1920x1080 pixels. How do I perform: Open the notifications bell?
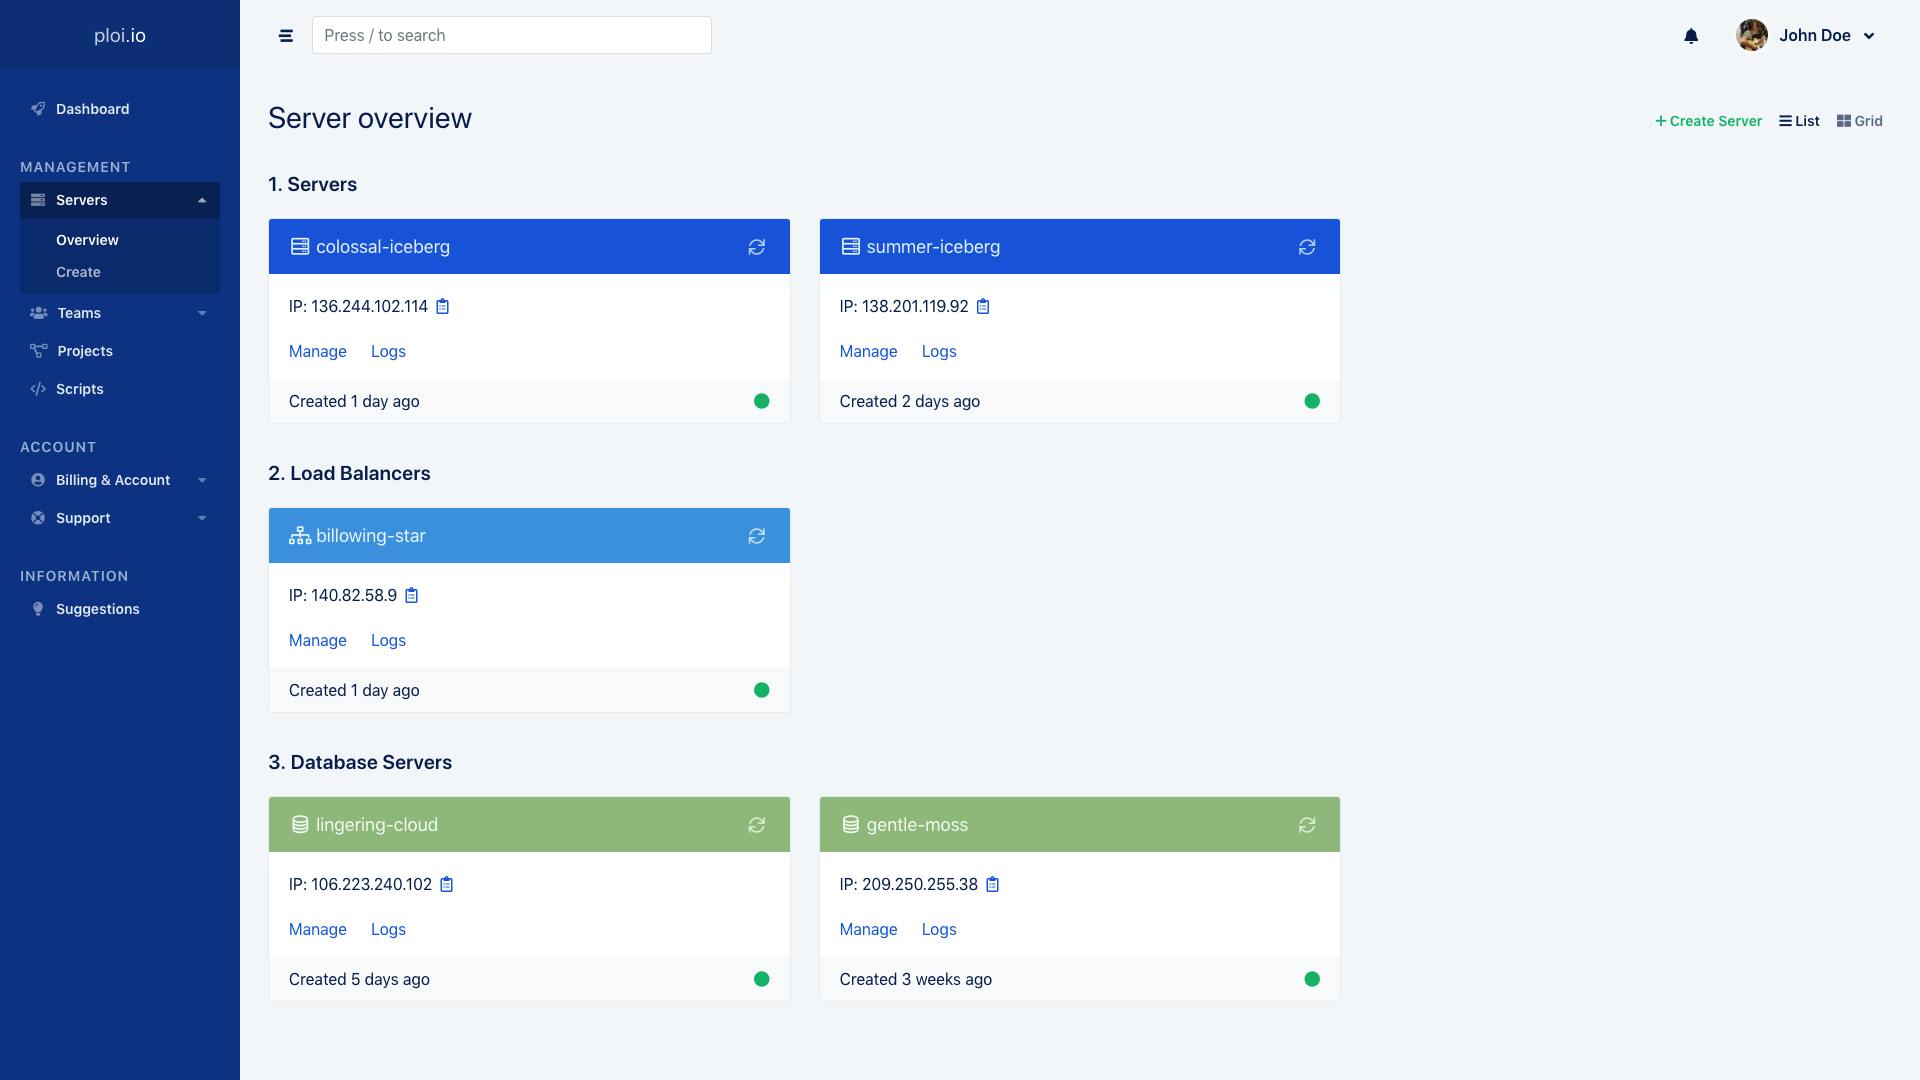pyautogui.click(x=1691, y=36)
